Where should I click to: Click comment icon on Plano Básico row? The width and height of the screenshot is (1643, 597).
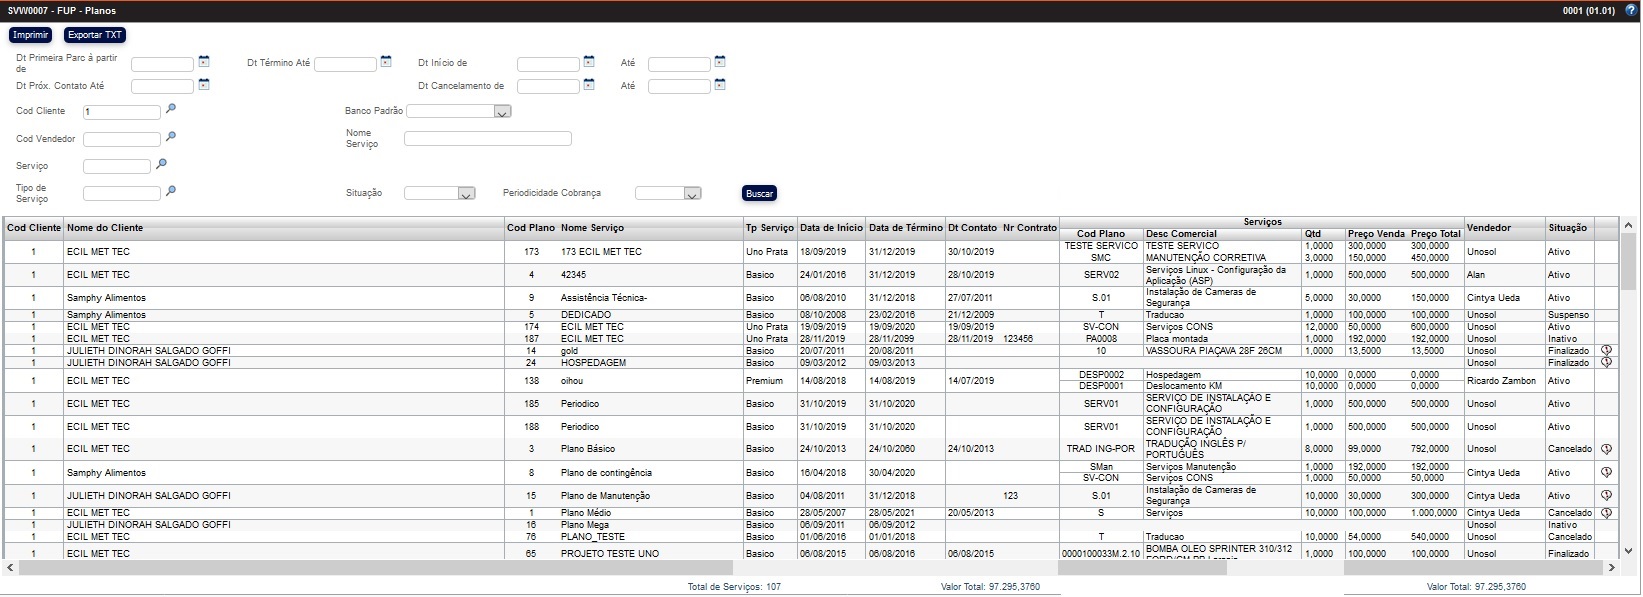pyautogui.click(x=1607, y=449)
